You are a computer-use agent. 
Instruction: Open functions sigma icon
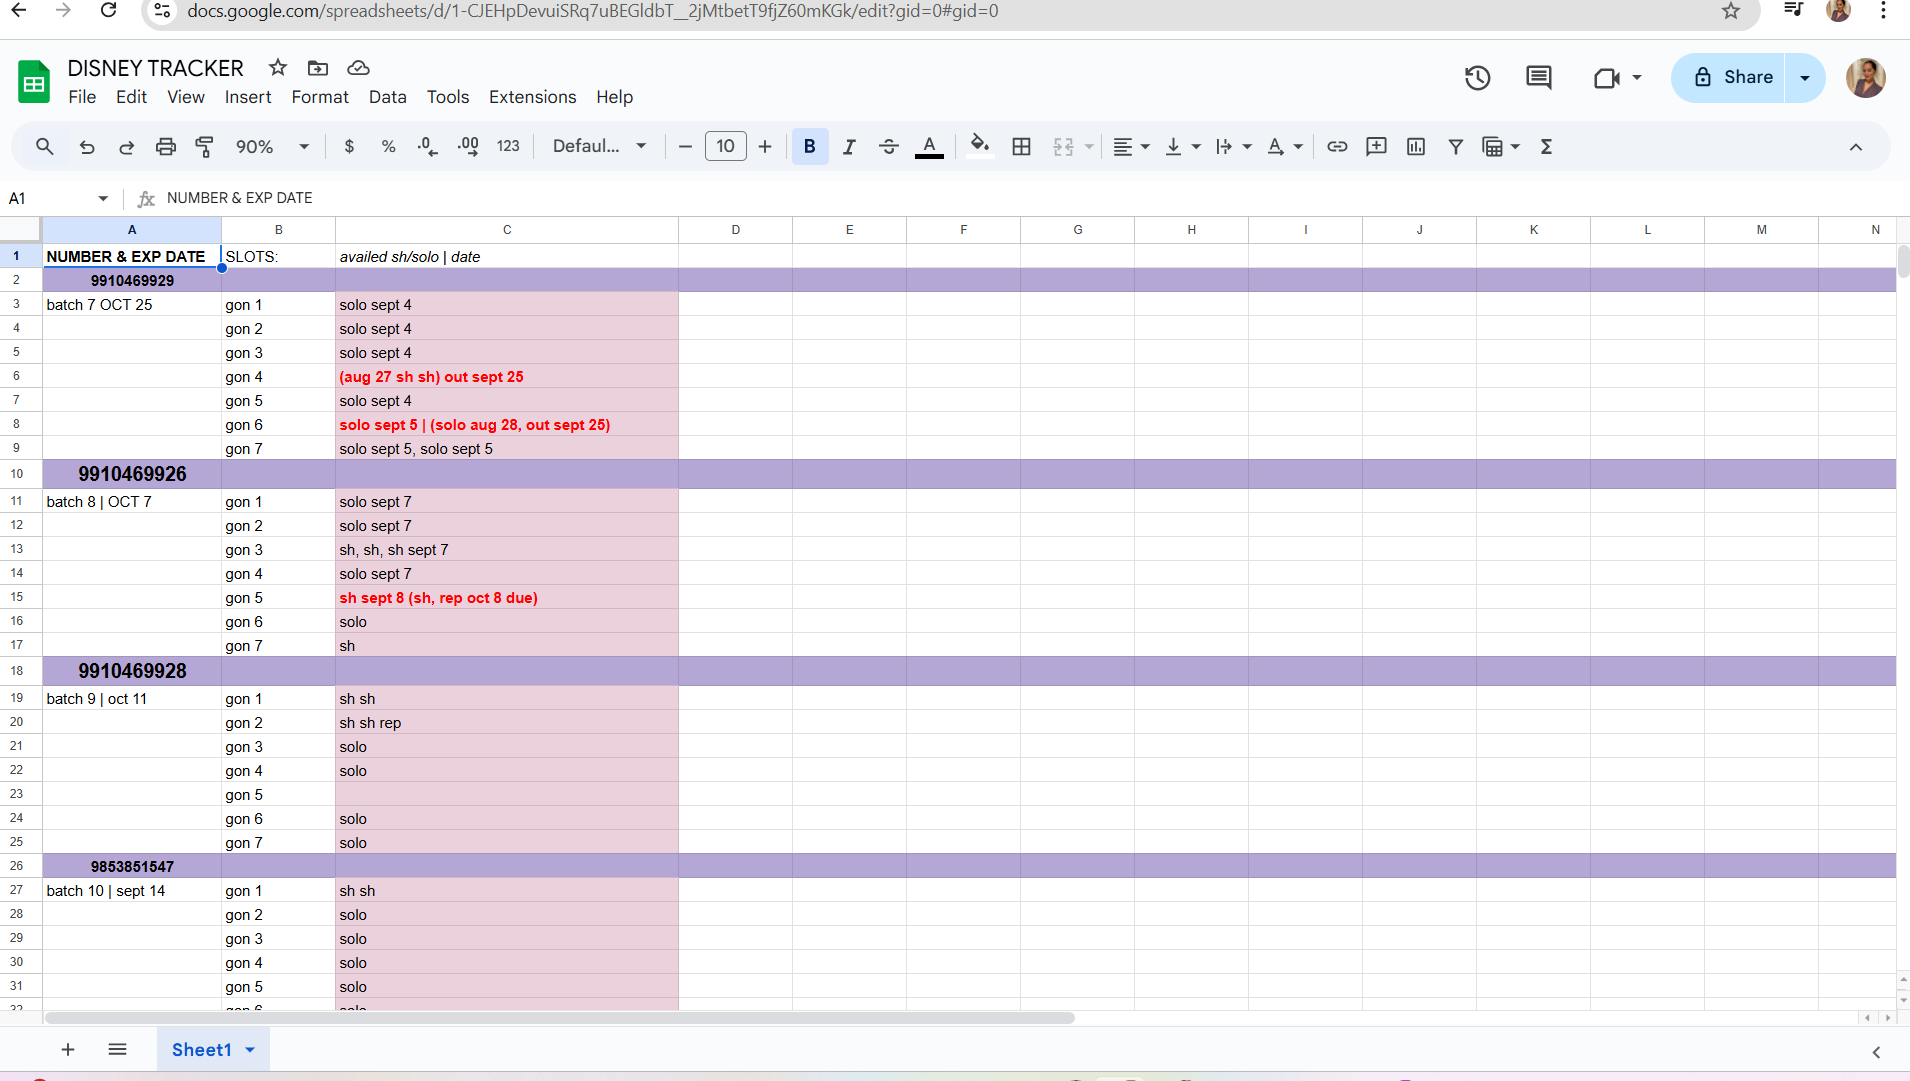tap(1546, 147)
